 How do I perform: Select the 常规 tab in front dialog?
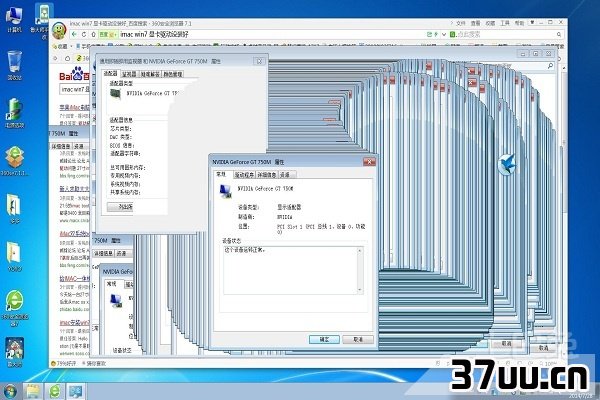tap(222, 174)
